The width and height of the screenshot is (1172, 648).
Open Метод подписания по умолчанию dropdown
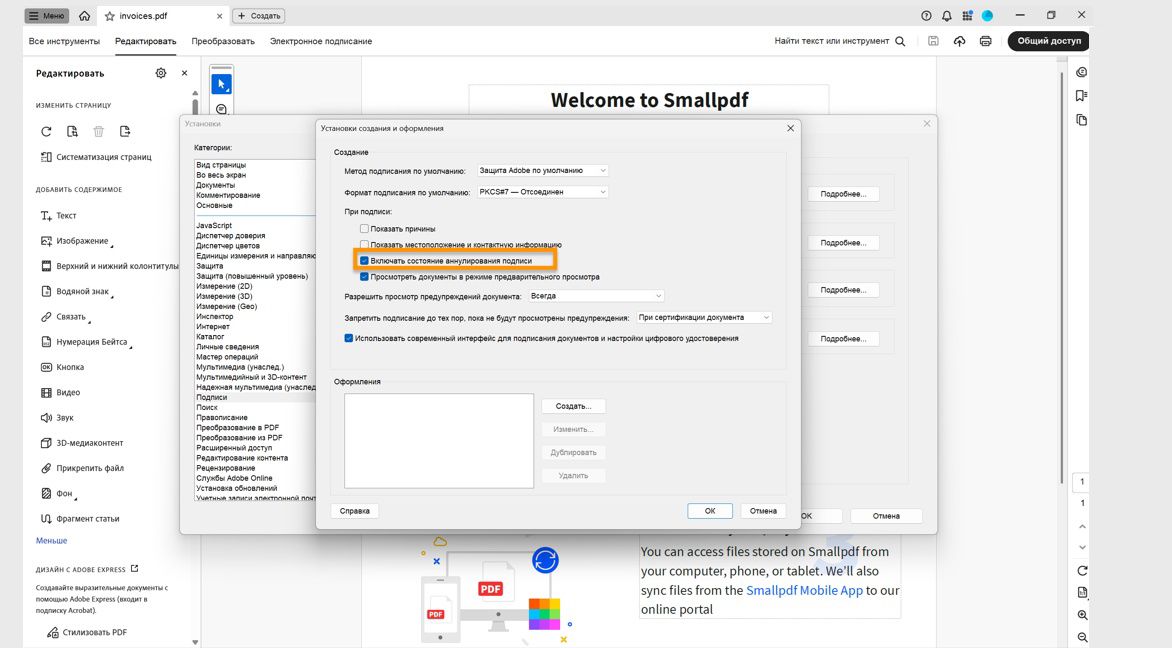coord(543,170)
